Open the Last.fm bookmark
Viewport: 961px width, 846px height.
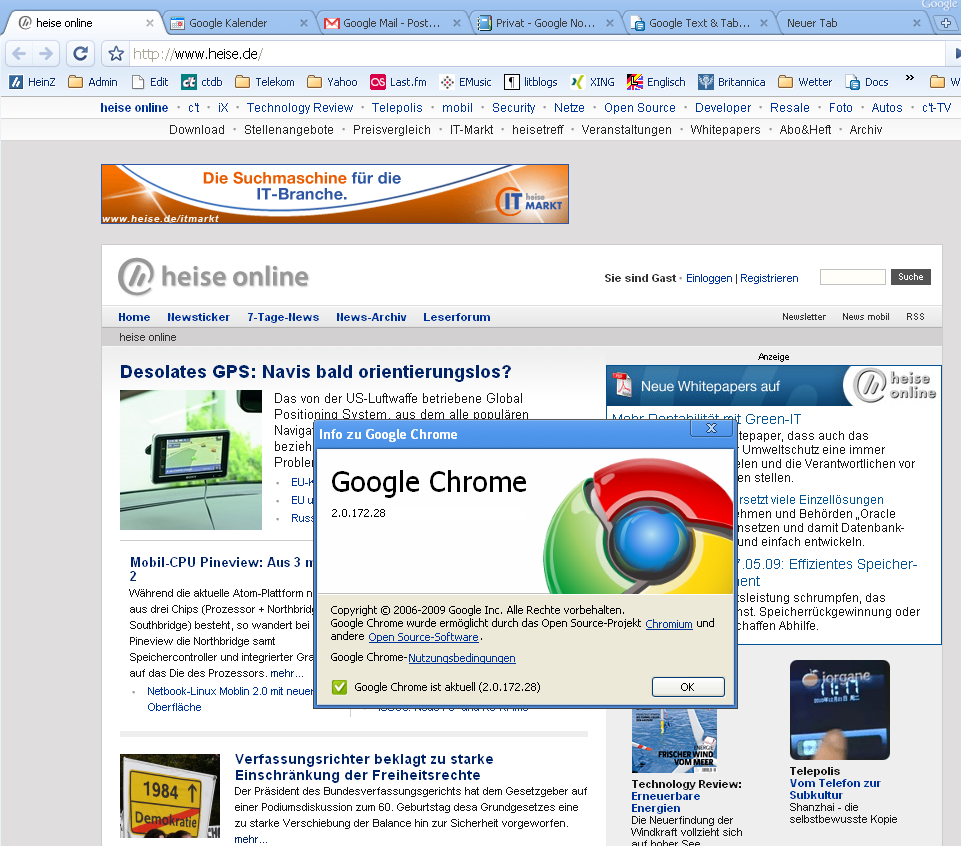point(398,82)
